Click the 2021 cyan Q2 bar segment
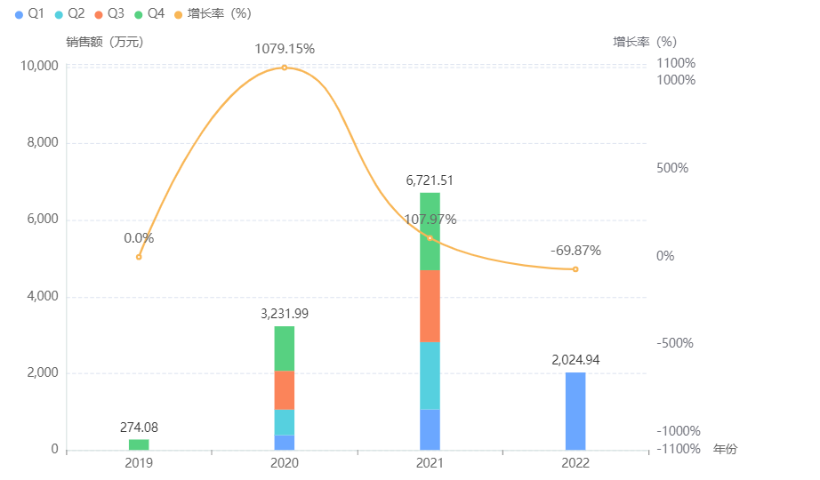The image size is (820, 480). tap(430, 375)
